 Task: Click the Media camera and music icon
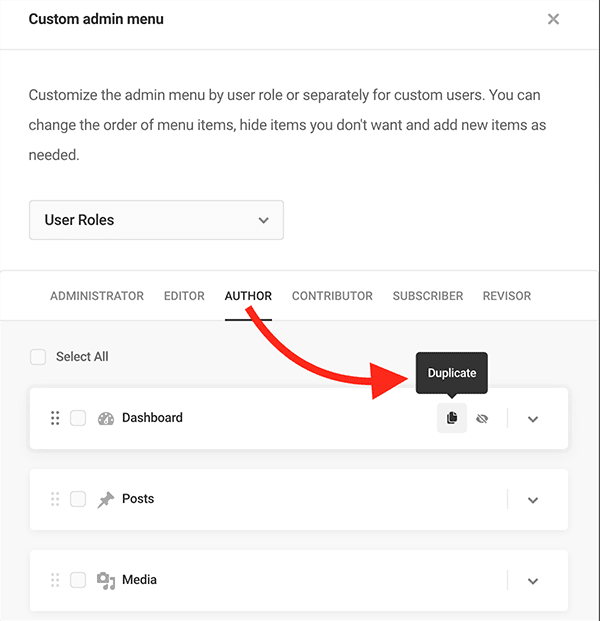[x=106, y=581]
